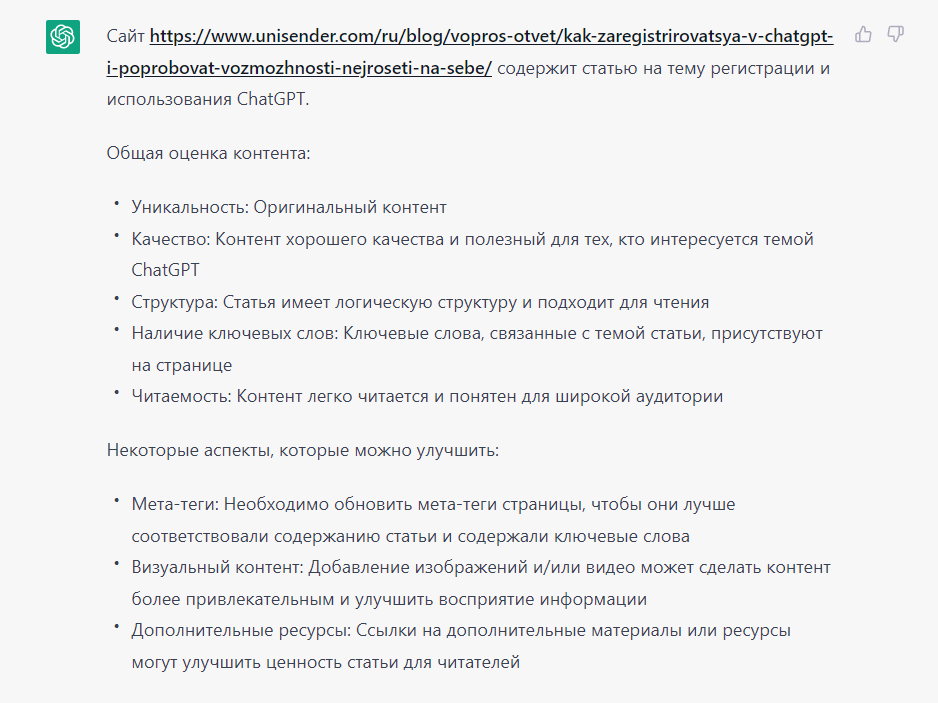Give the response a thumbs down
This screenshot has width=938, height=703.
(x=896, y=35)
